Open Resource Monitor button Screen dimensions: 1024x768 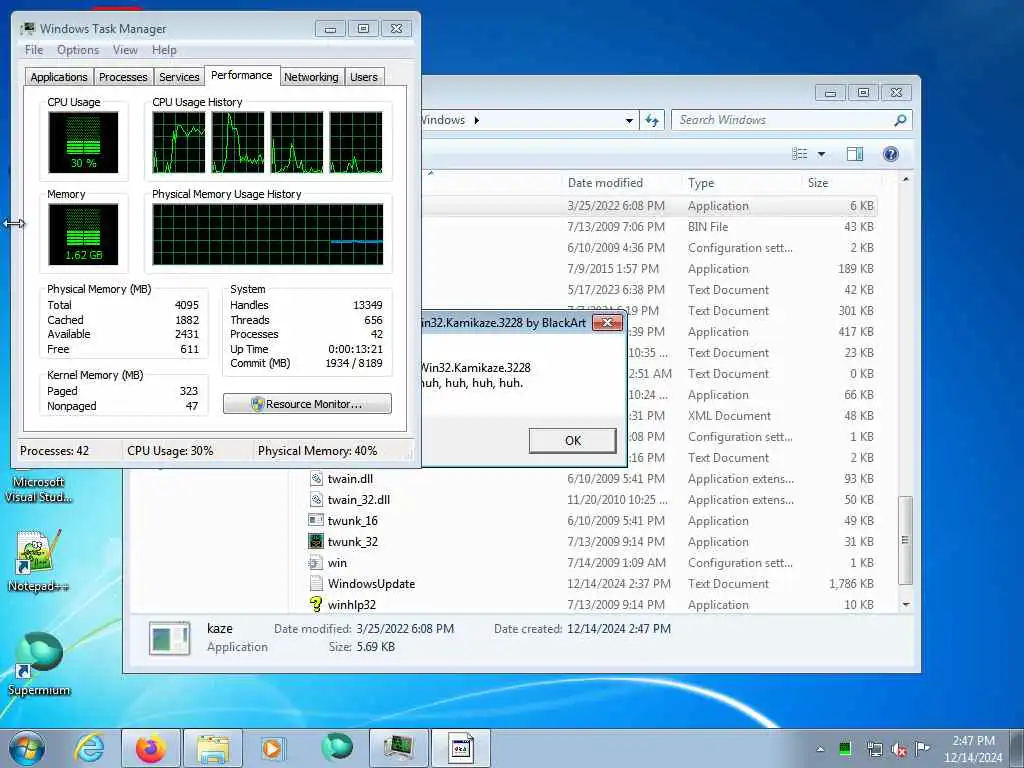(x=307, y=404)
